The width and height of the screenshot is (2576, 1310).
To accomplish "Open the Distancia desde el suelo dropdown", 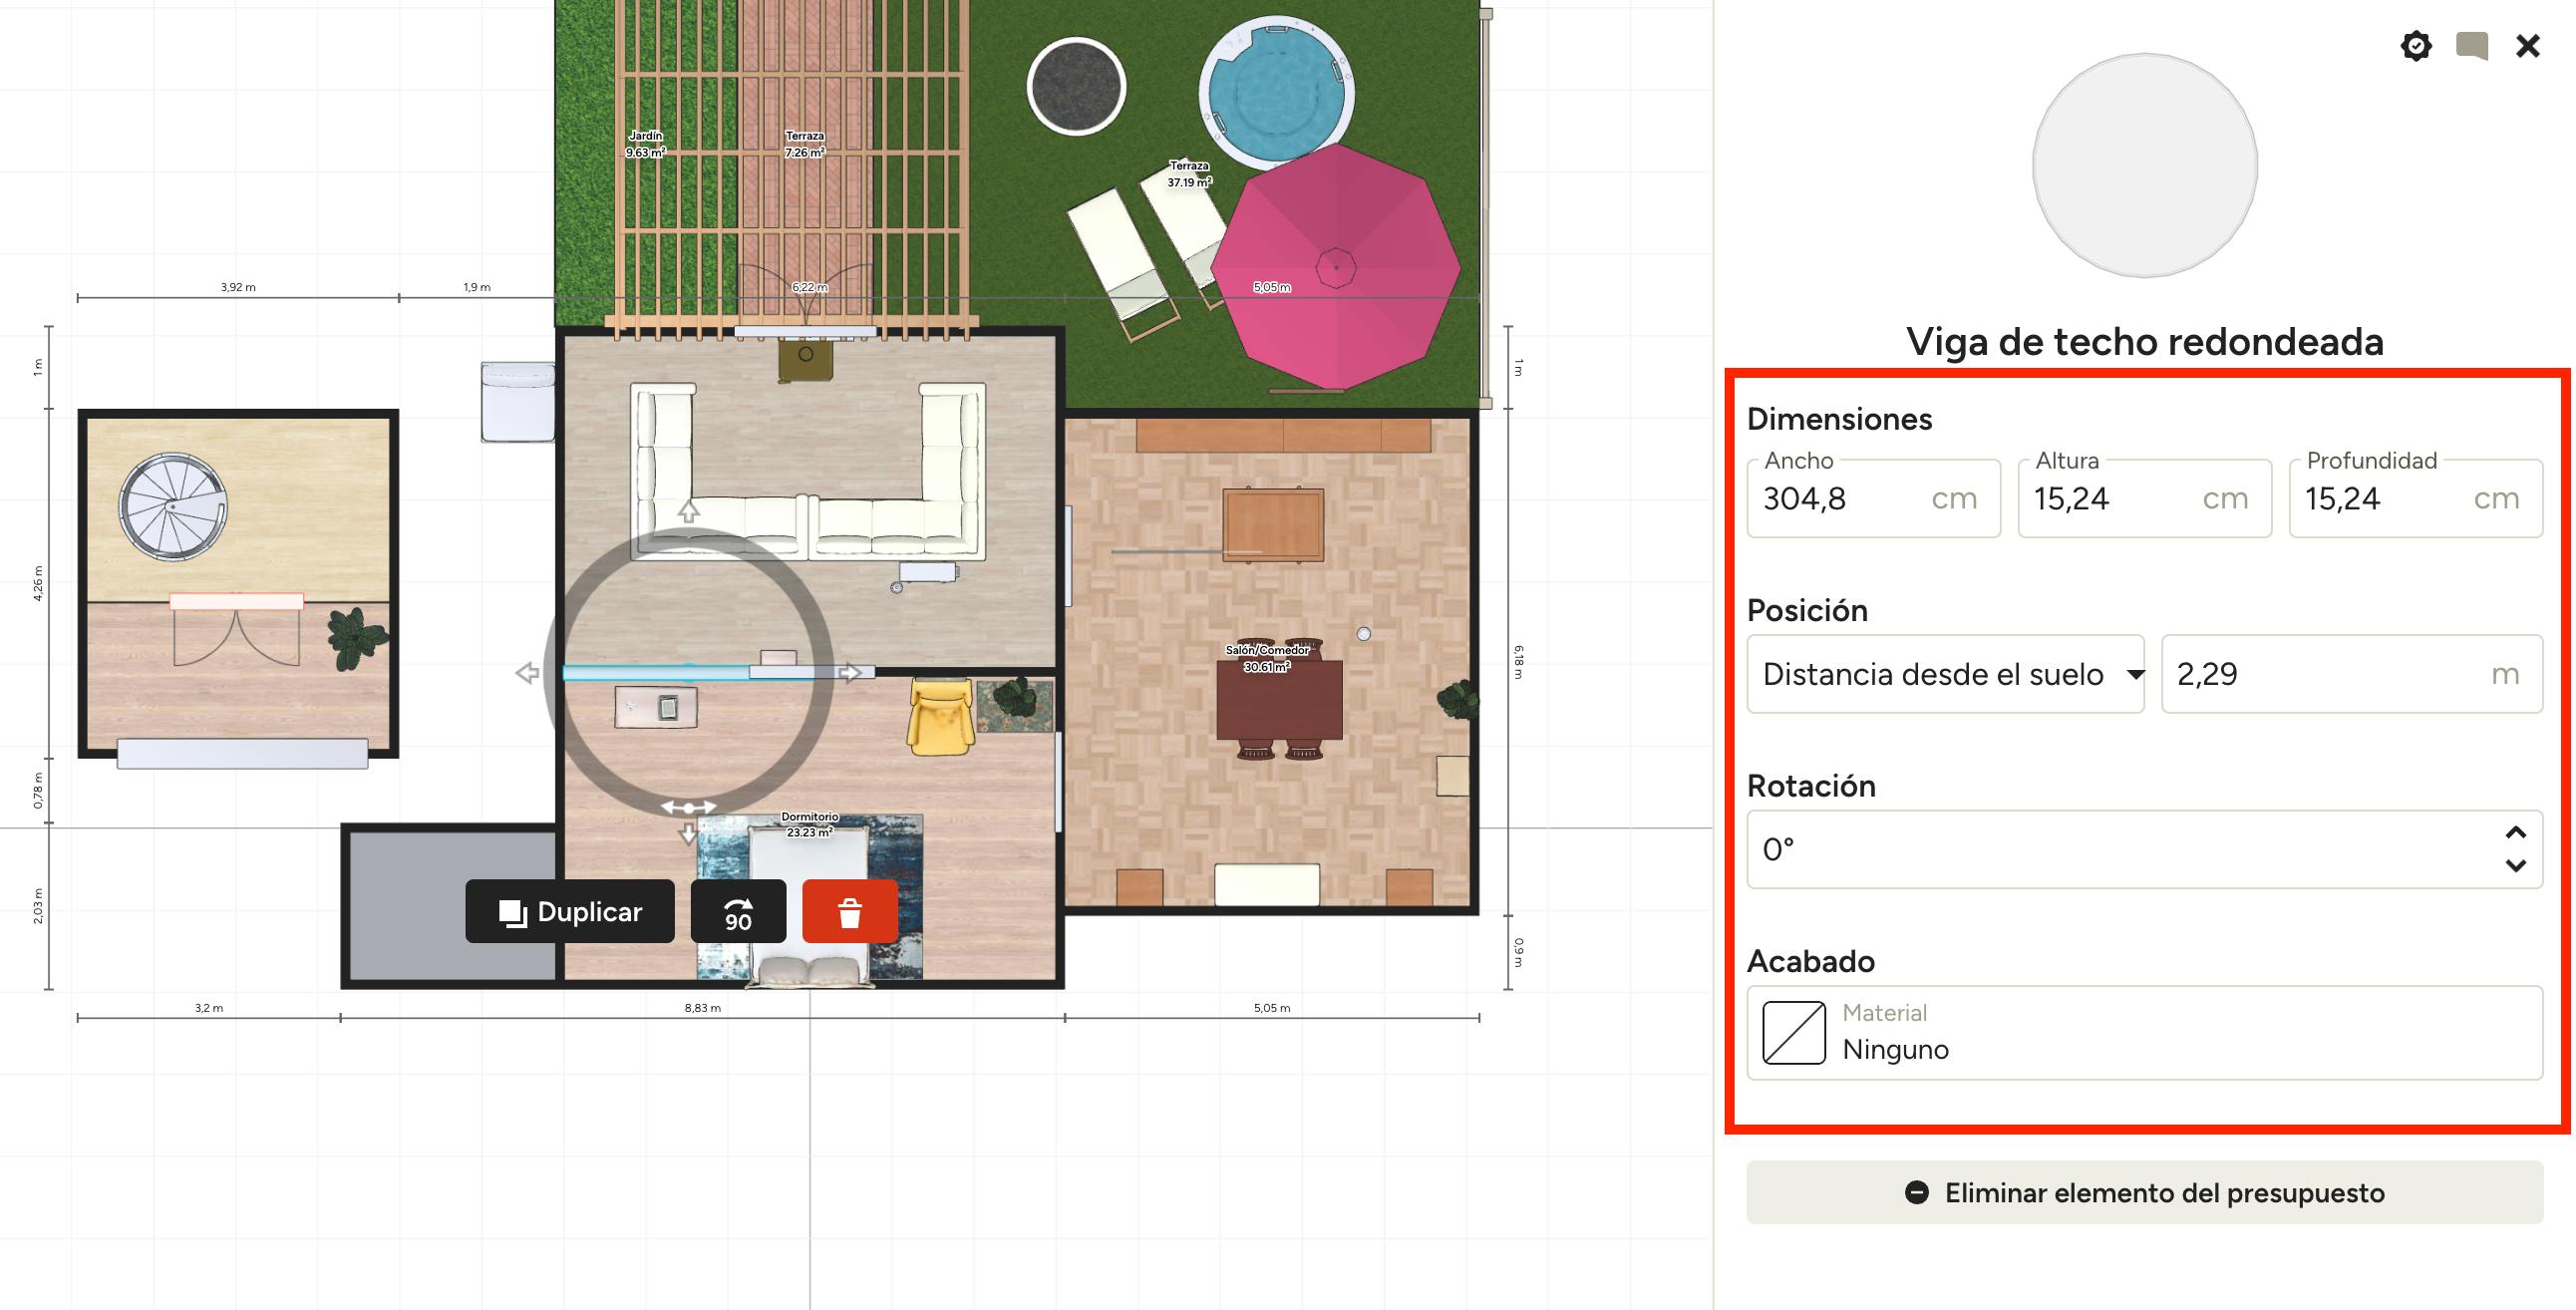I will click(1945, 674).
